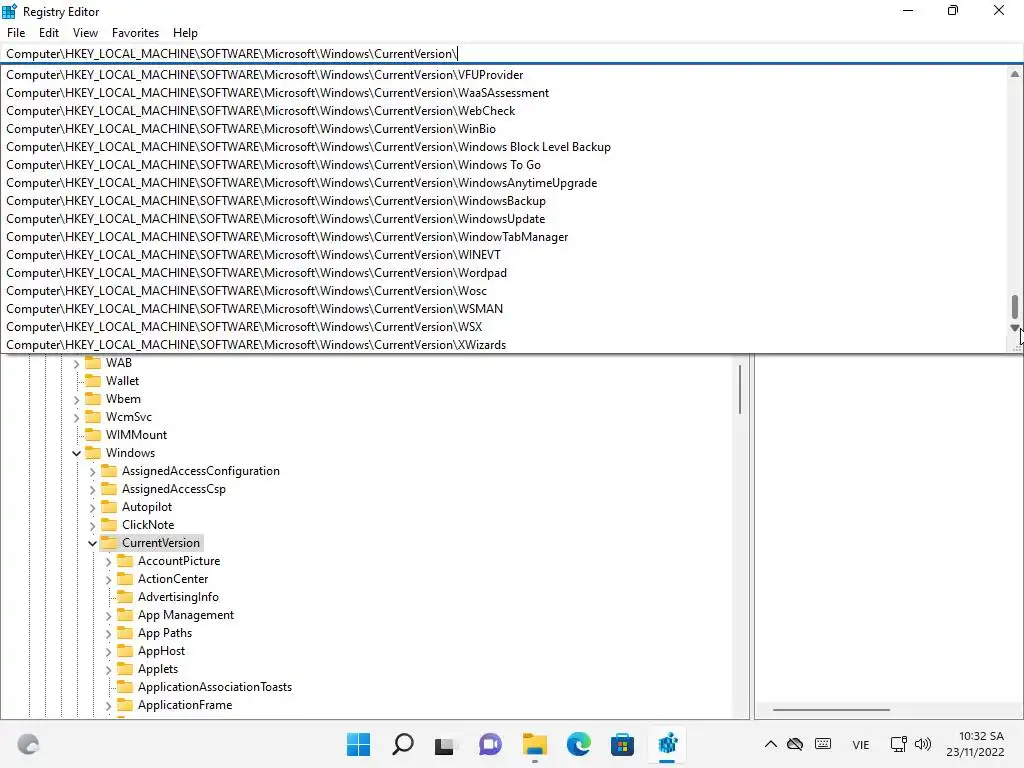Expand the WAB key

pyautogui.click(x=76, y=363)
